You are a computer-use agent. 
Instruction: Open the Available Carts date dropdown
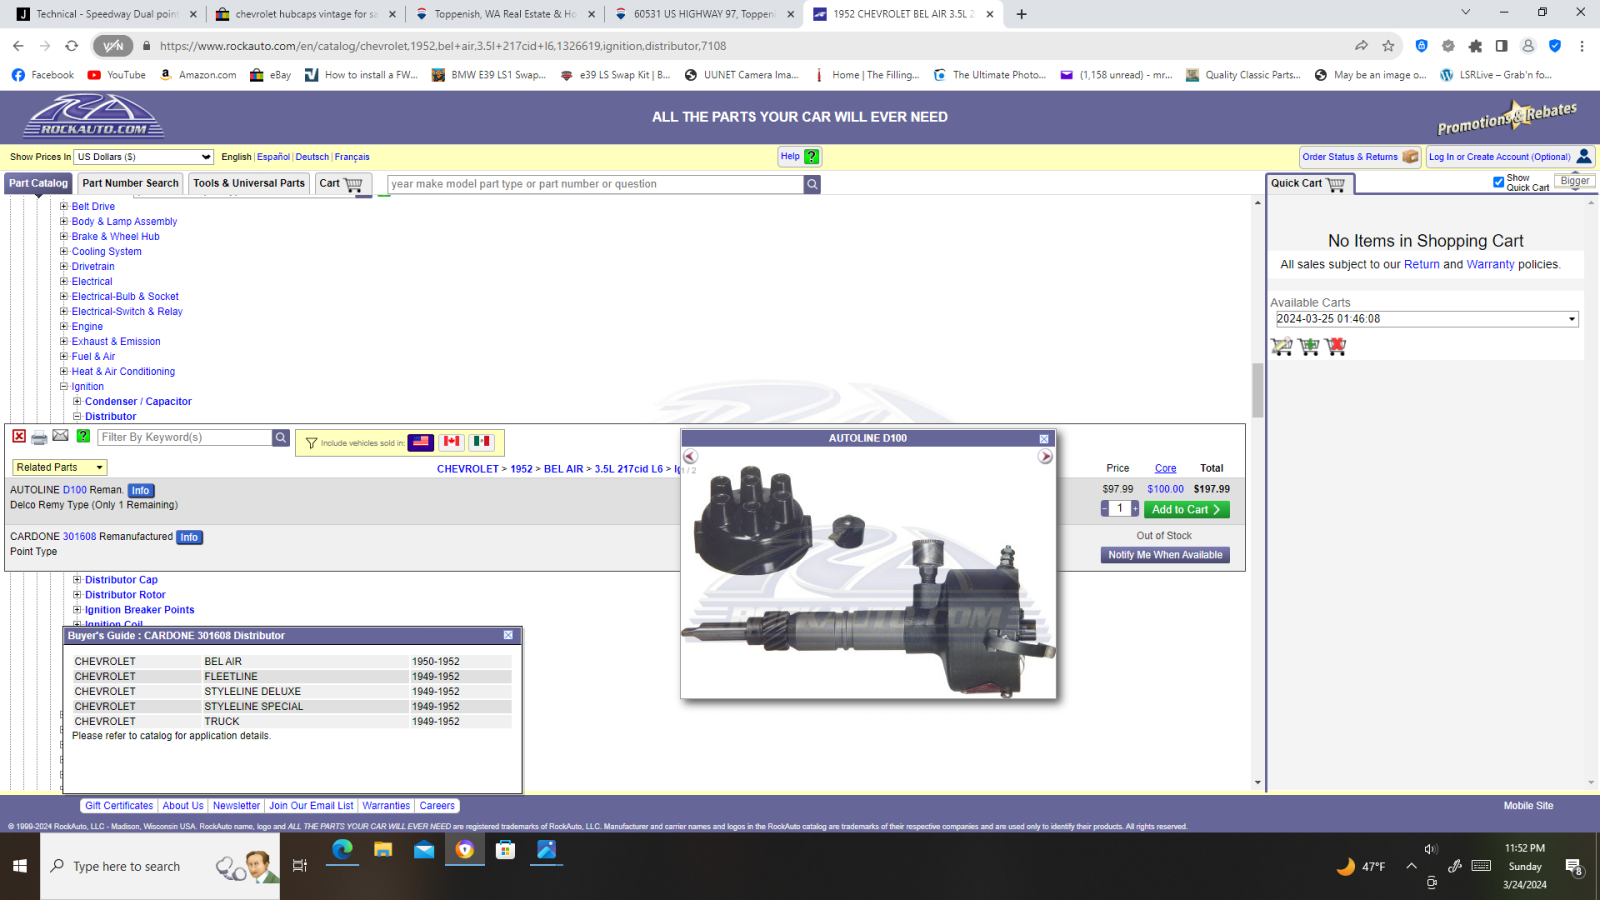(1427, 319)
